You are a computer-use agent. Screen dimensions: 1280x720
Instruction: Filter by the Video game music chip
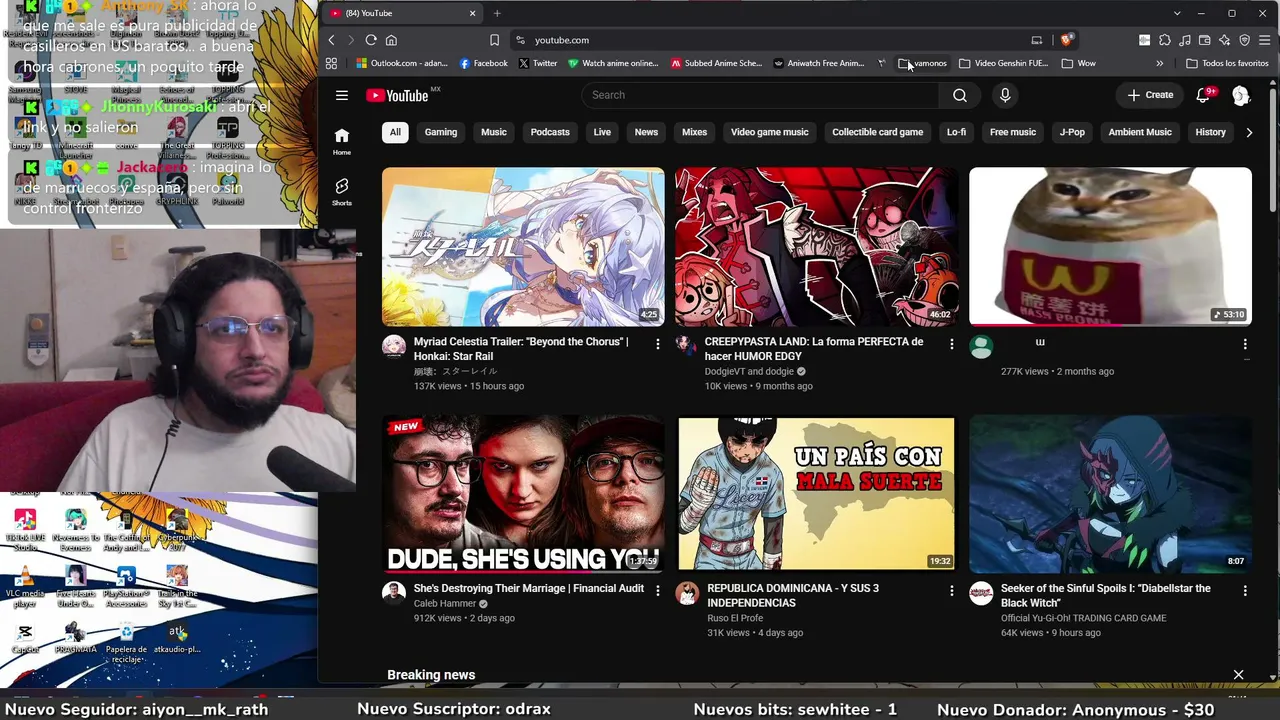769,132
